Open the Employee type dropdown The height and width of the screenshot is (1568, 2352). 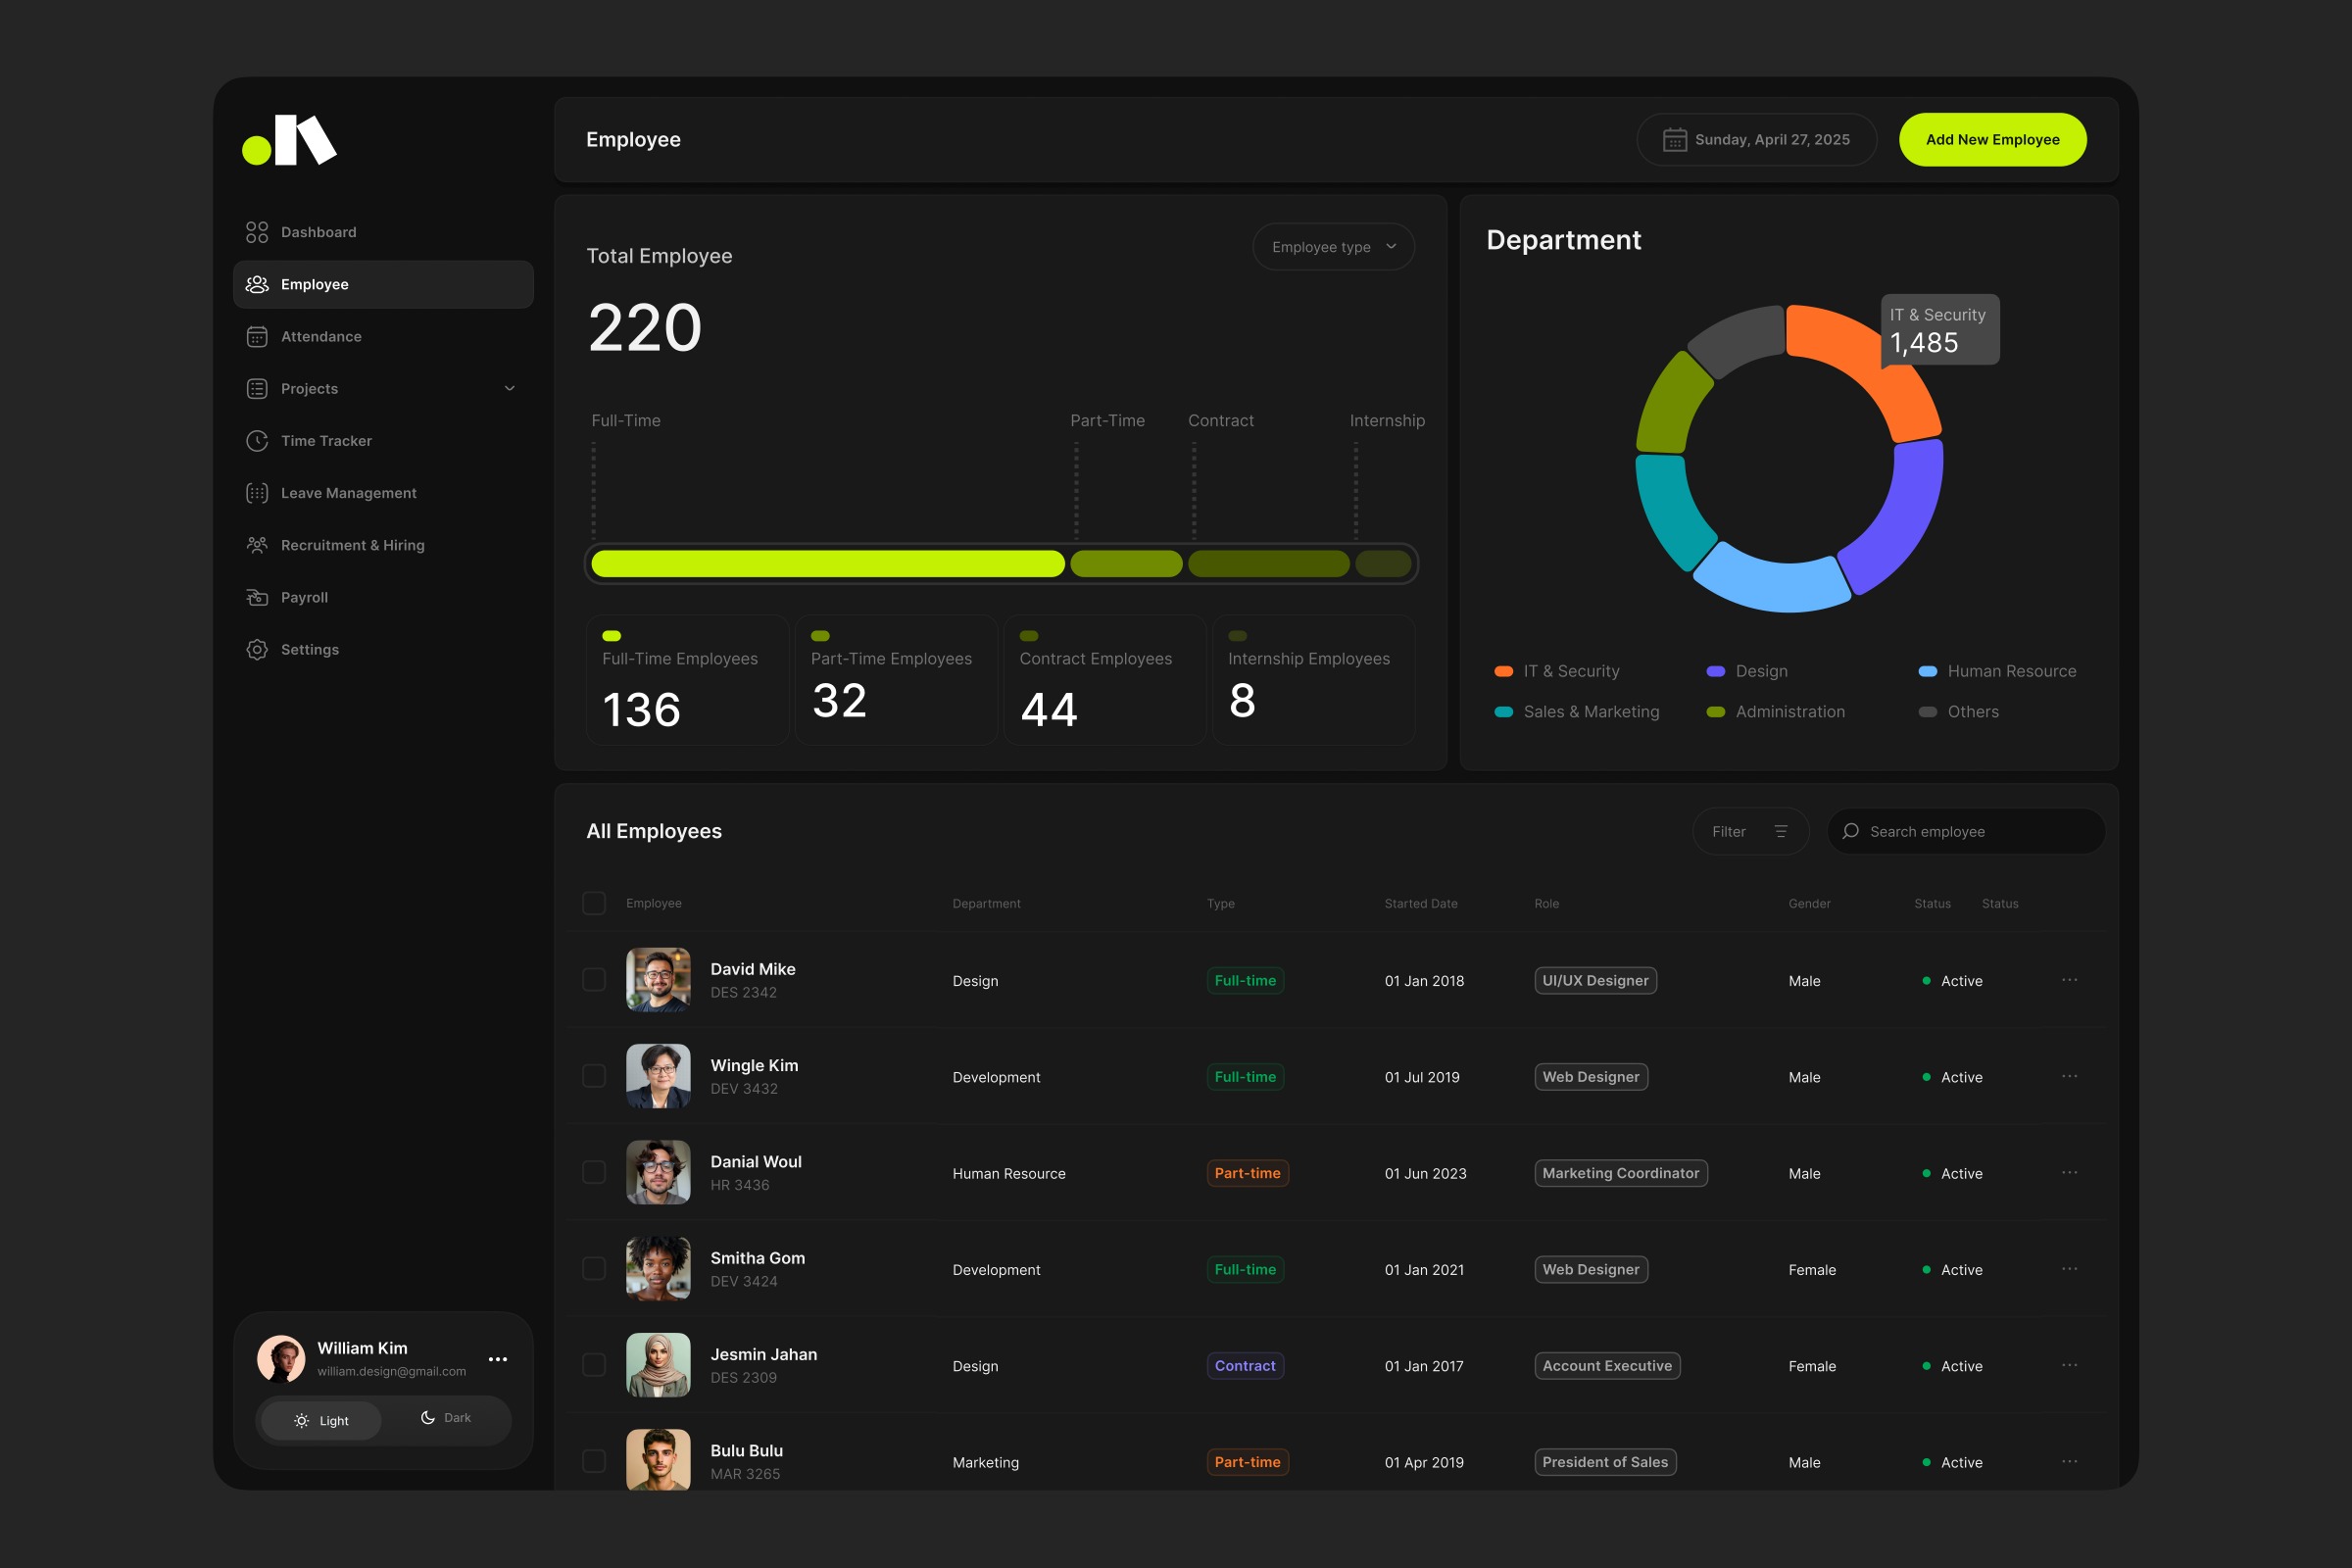[1332, 247]
